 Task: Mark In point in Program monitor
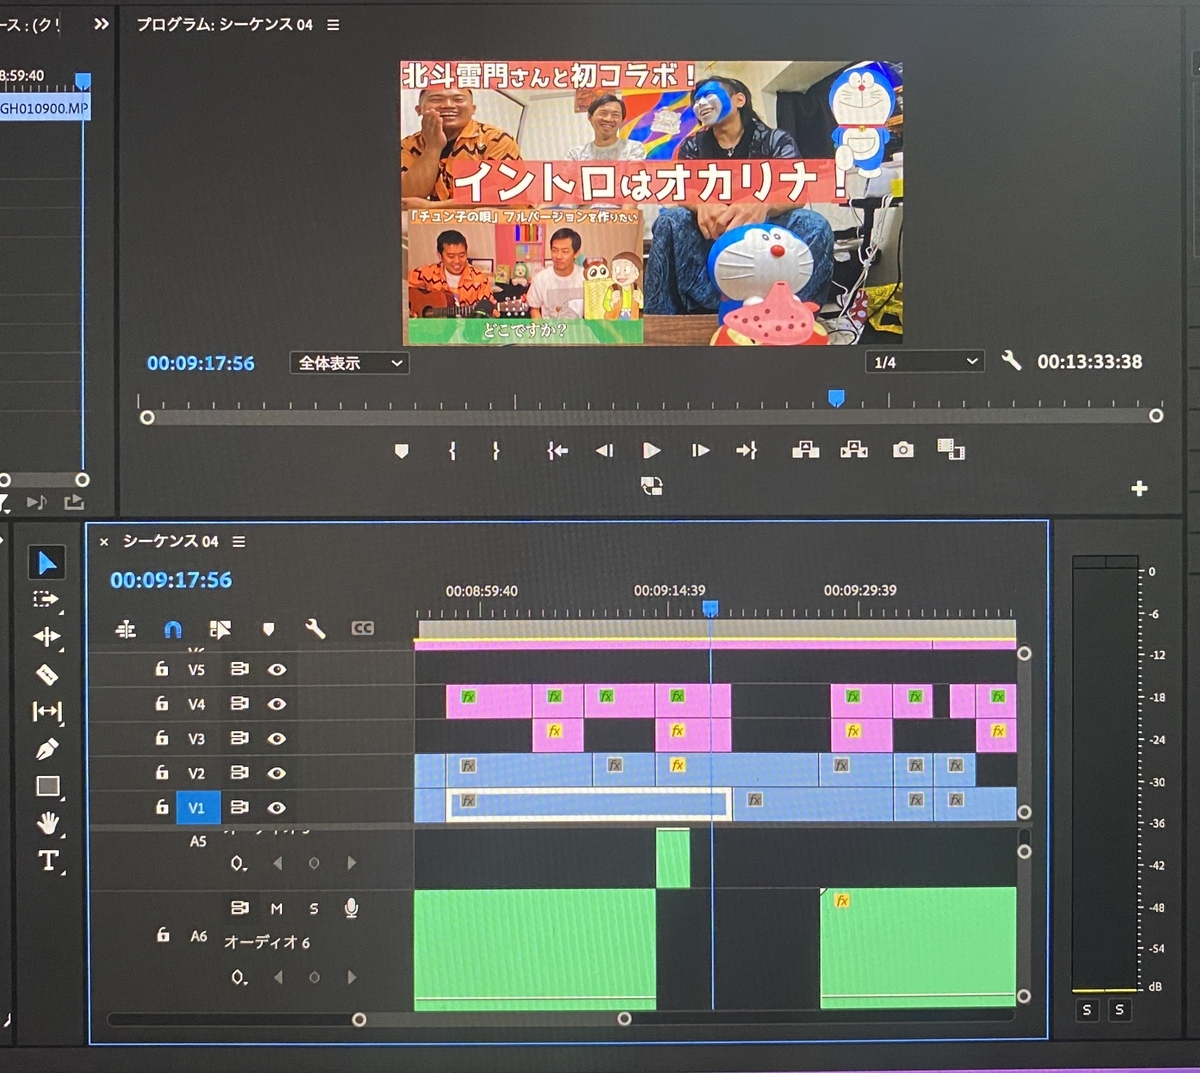pyautogui.click(x=452, y=451)
